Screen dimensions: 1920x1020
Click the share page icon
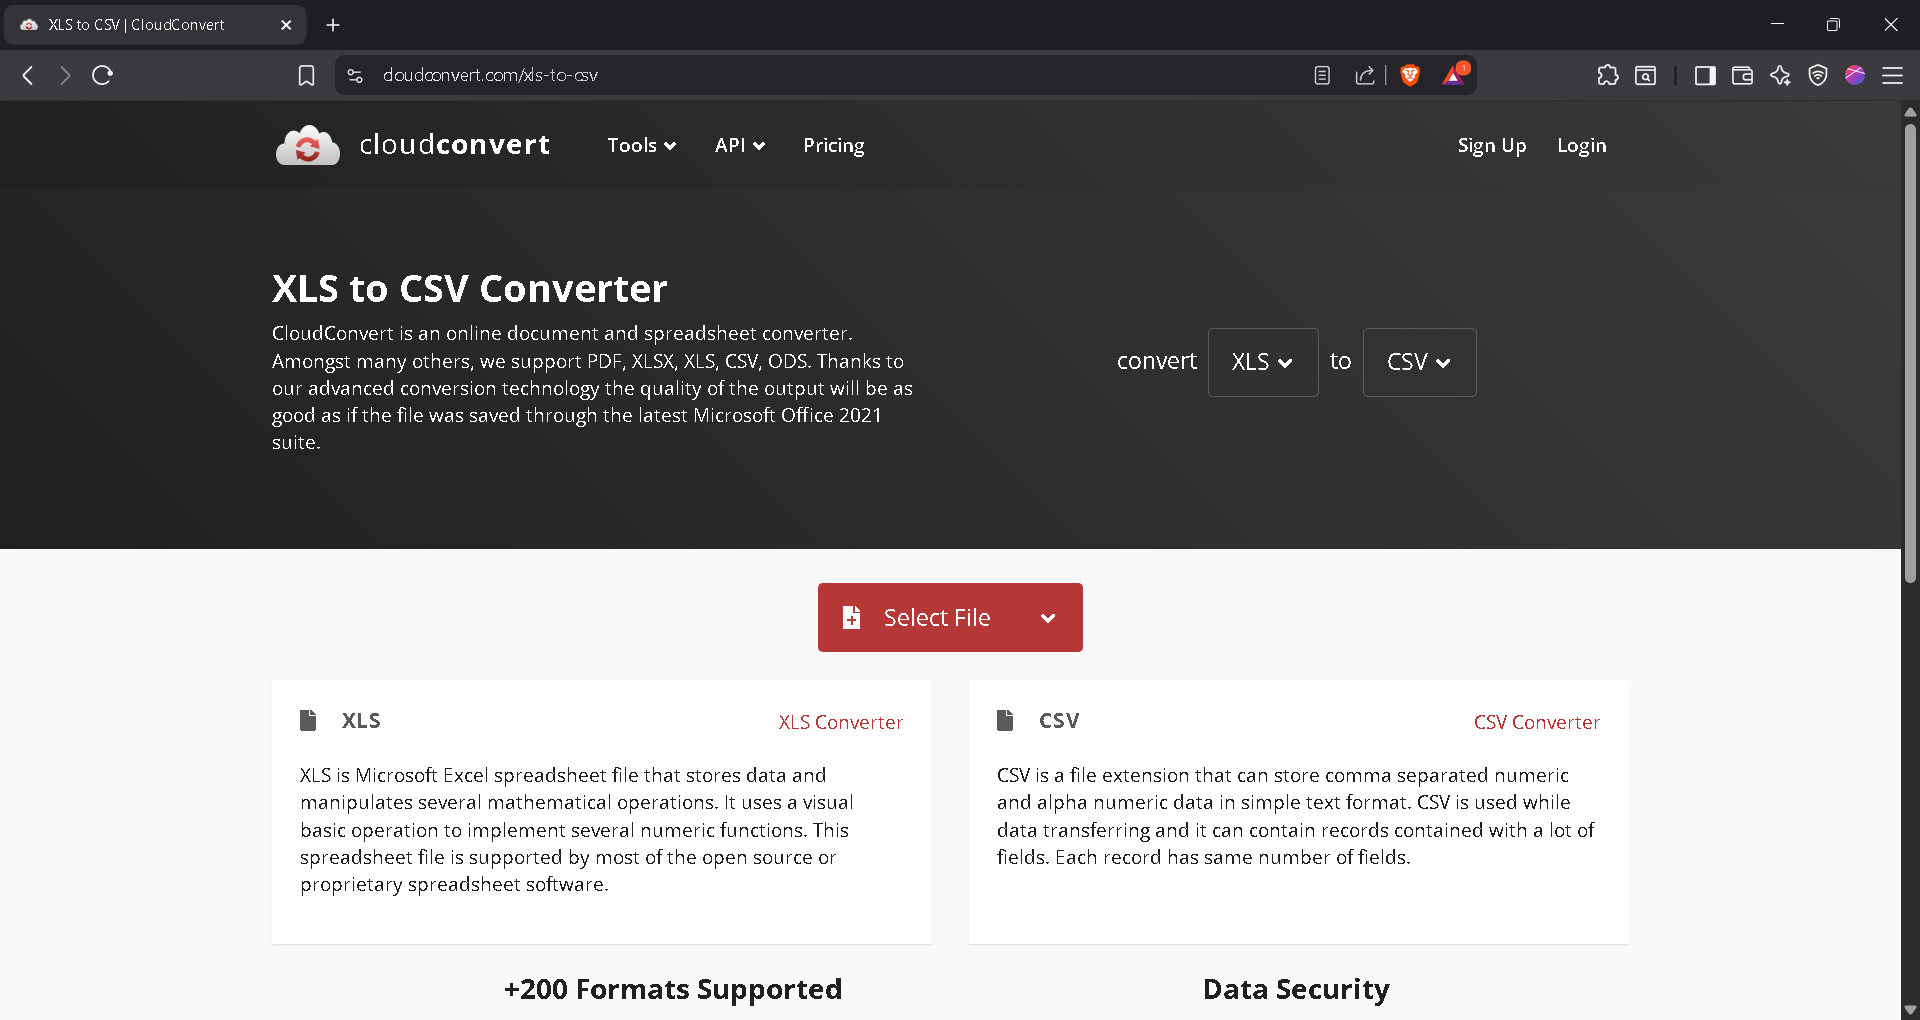point(1365,75)
